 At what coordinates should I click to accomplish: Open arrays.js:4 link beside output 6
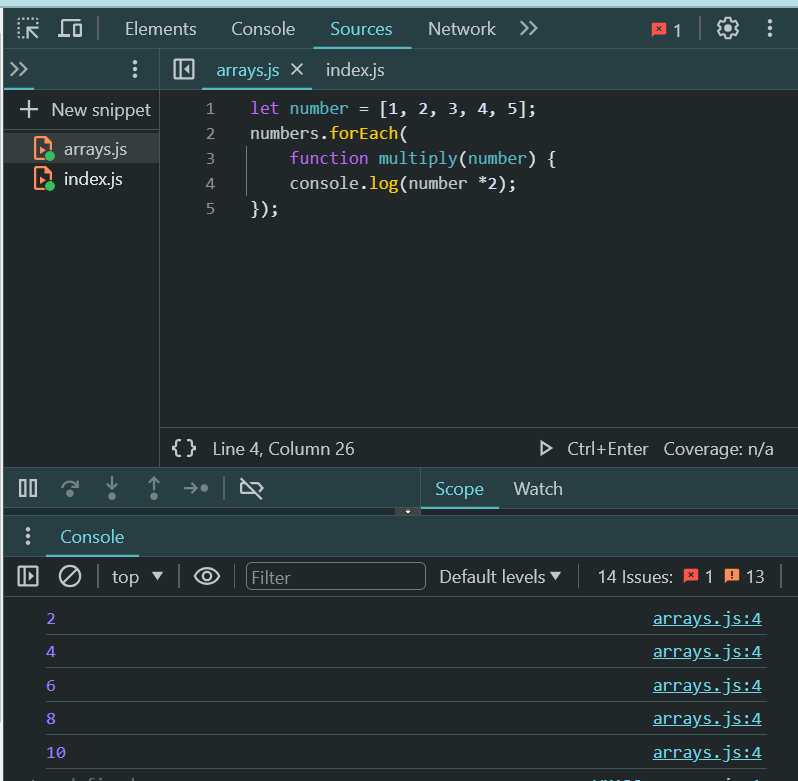[707, 686]
